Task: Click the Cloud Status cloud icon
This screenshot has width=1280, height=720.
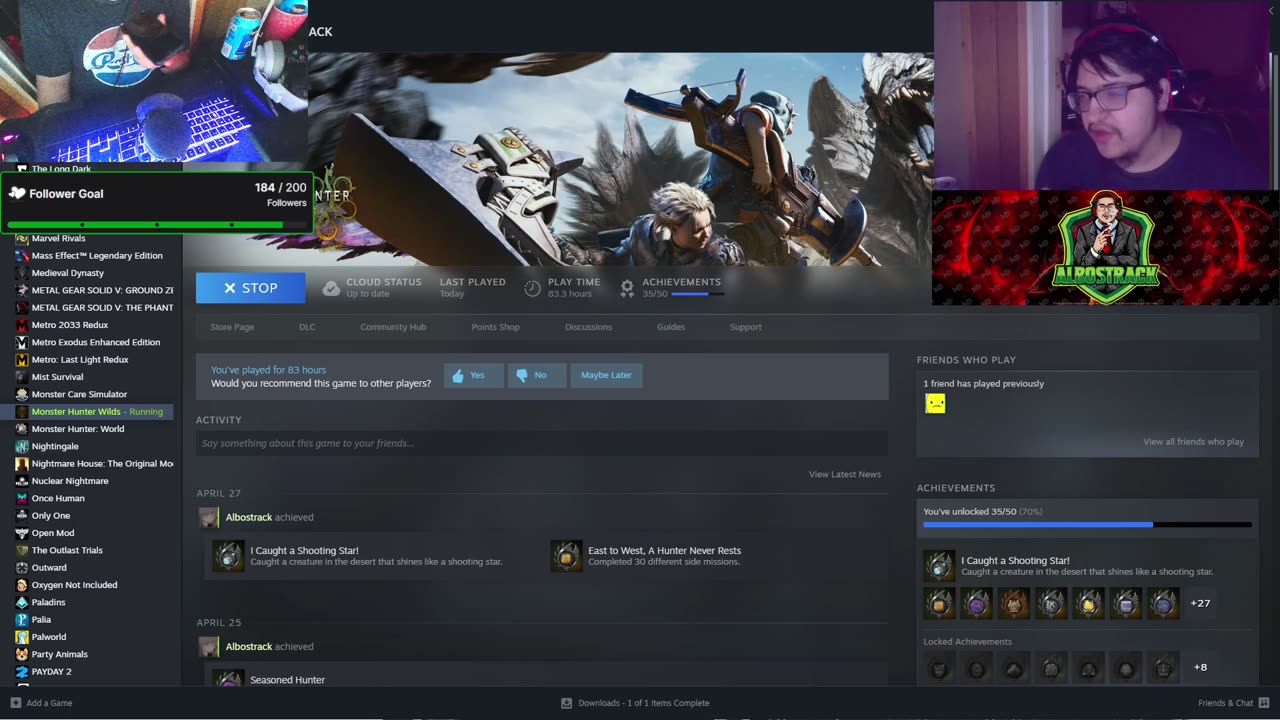Action: pyautogui.click(x=331, y=288)
